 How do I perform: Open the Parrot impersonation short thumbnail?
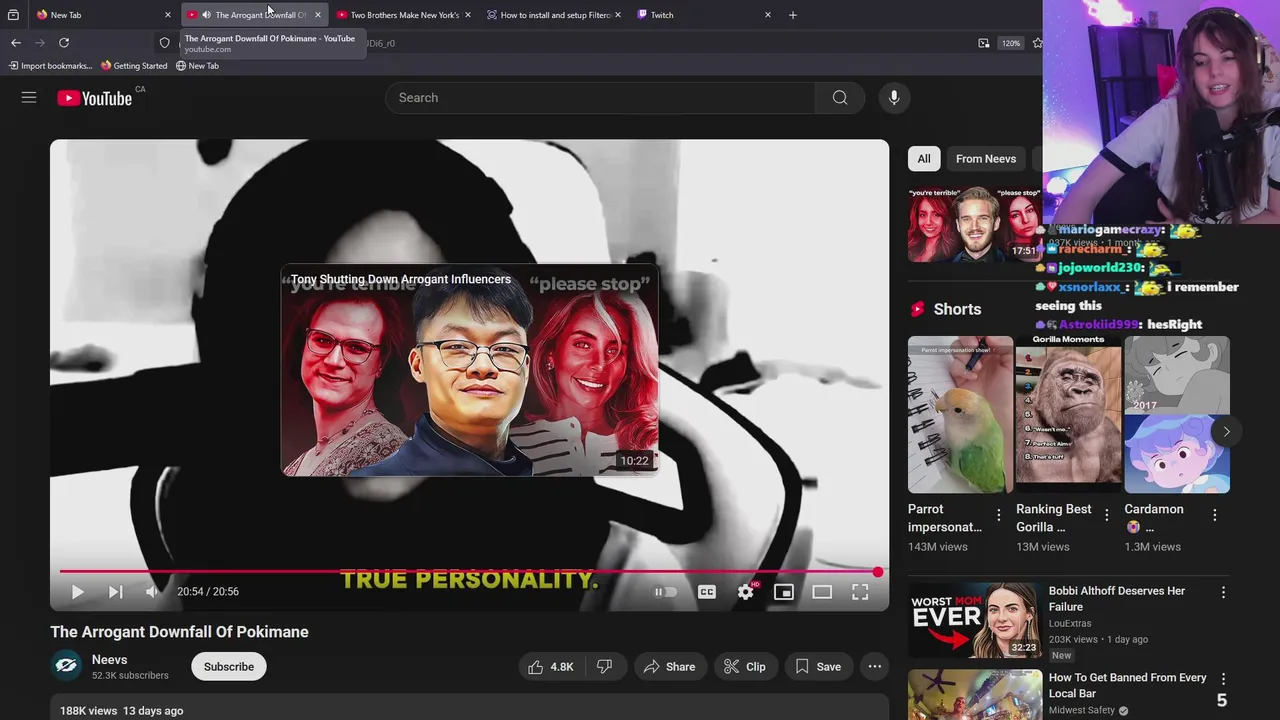click(x=960, y=415)
